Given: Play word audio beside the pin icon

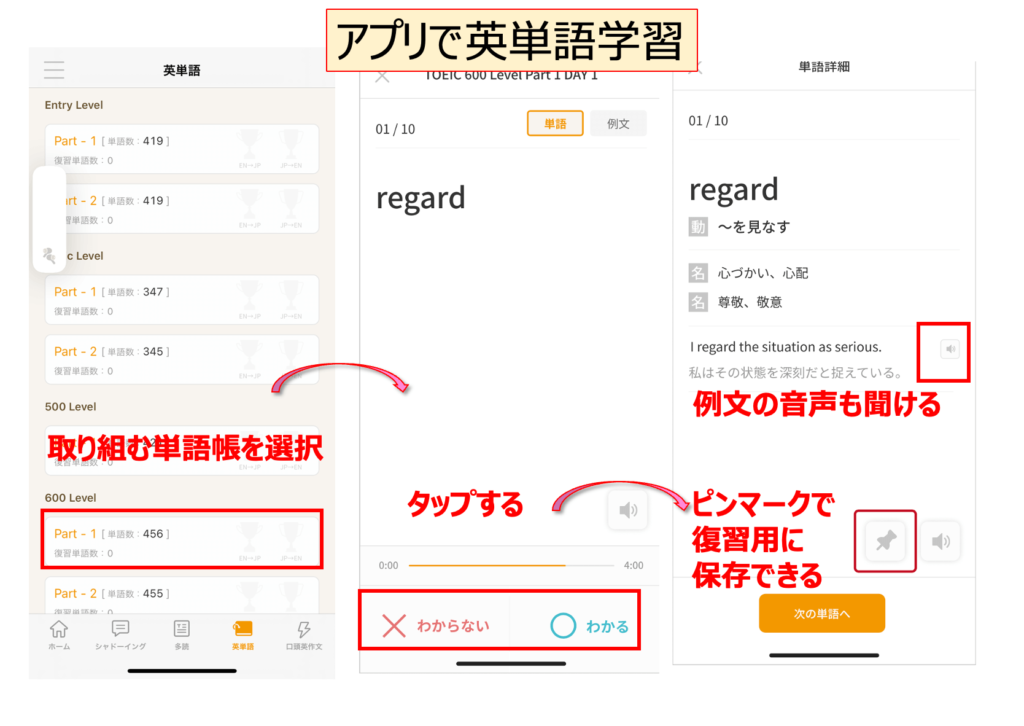Looking at the screenshot, I should pyautogui.click(x=940, y=542).
